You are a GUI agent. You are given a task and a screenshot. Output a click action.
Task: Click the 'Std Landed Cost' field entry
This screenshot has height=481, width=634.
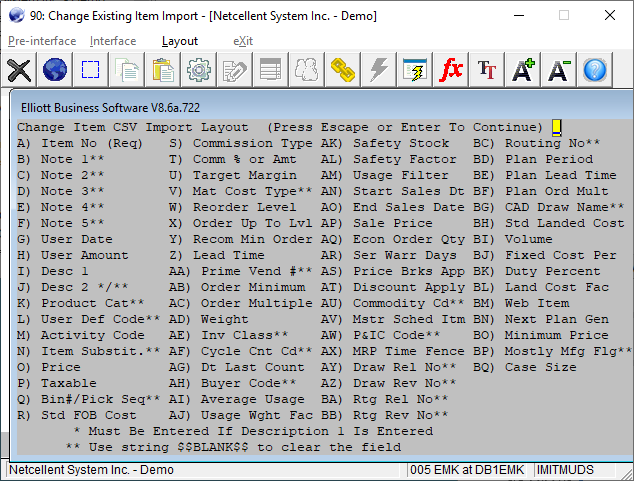pyautogui.click(x=549, y=224)
